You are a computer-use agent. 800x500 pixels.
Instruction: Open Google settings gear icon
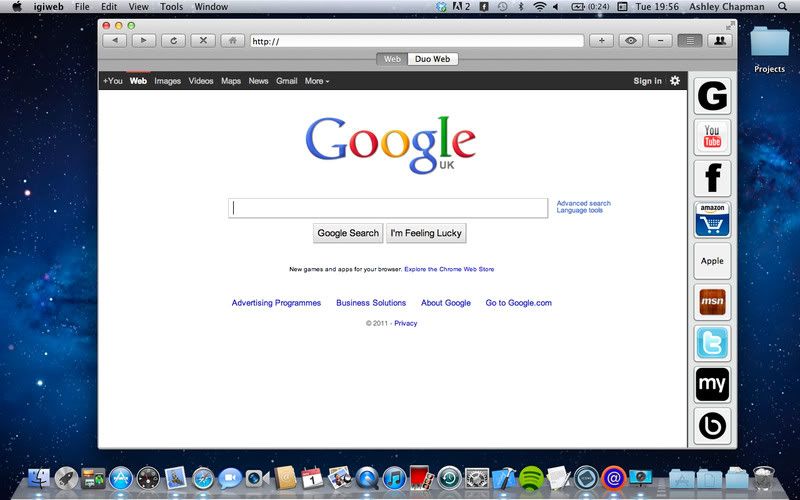[x=675, y=81]
